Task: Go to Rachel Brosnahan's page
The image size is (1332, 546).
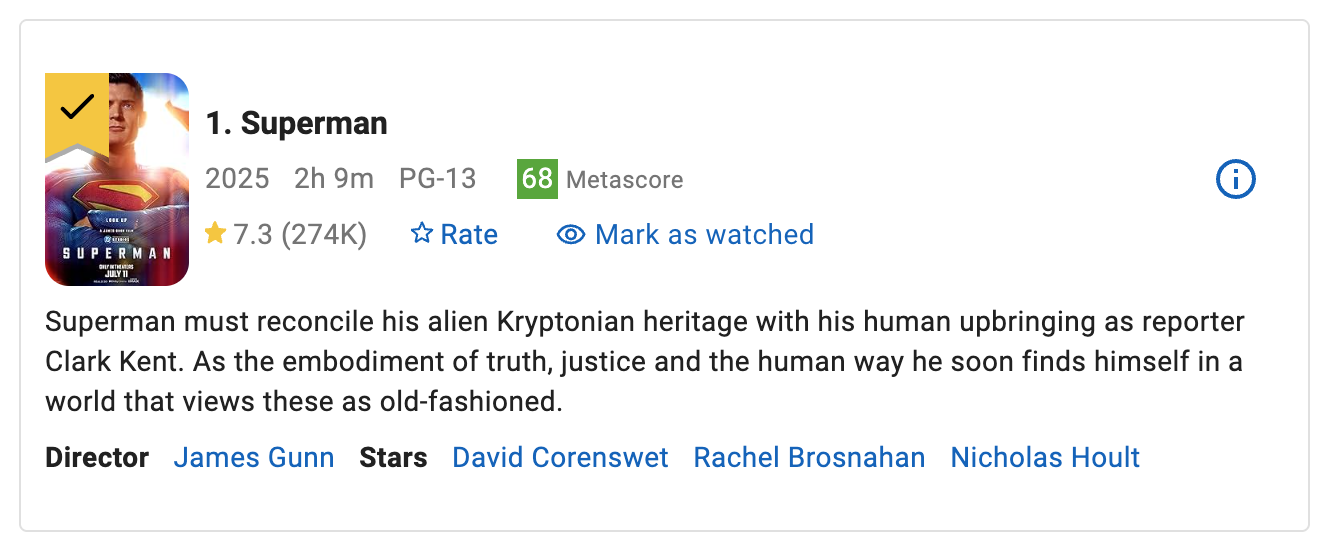Action: pyautogui.click(x=809, y=458)
